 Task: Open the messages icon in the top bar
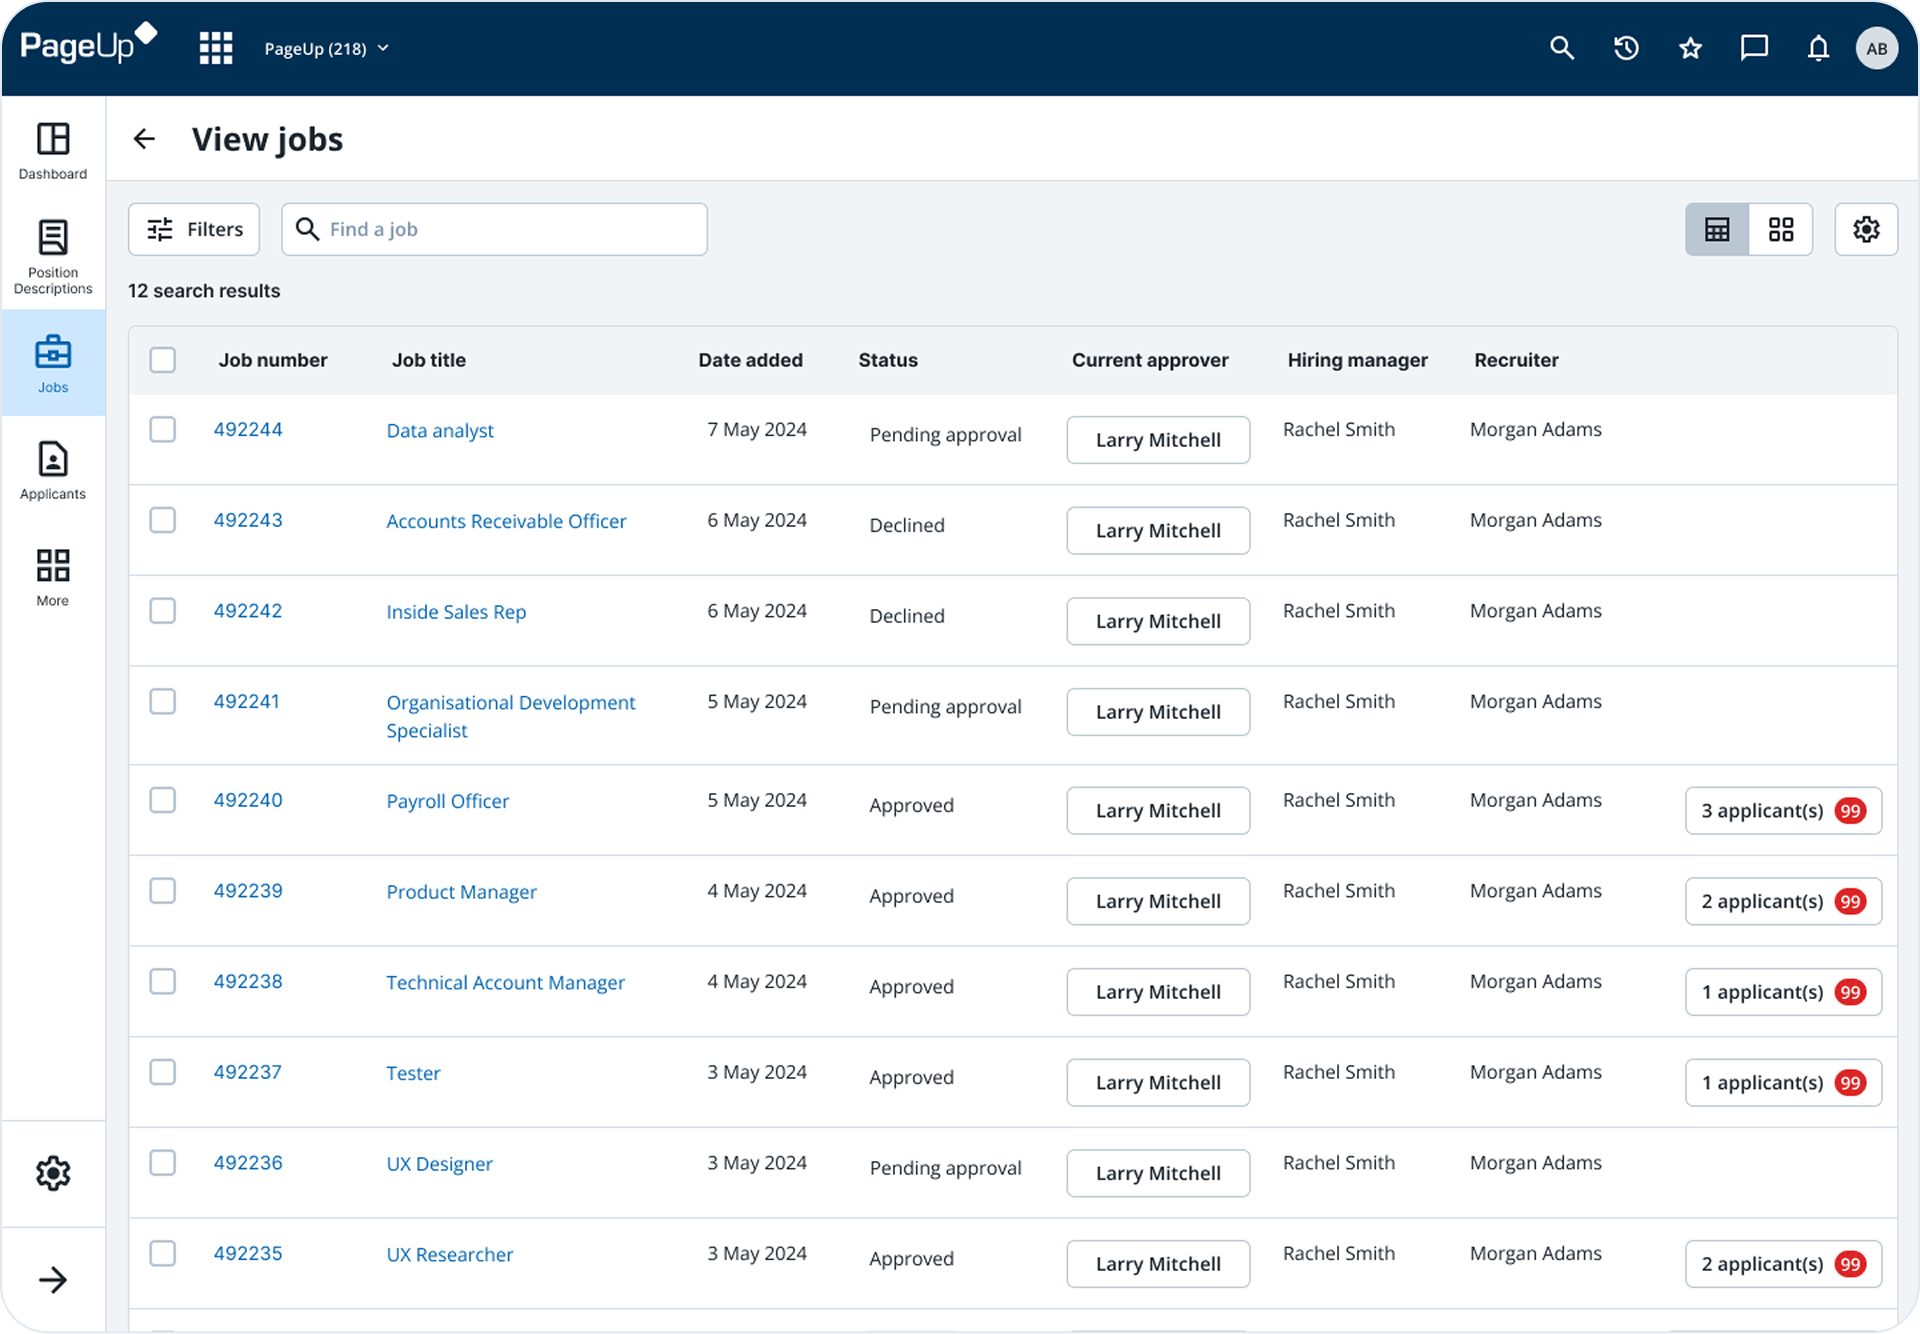tap(1754, 47)
